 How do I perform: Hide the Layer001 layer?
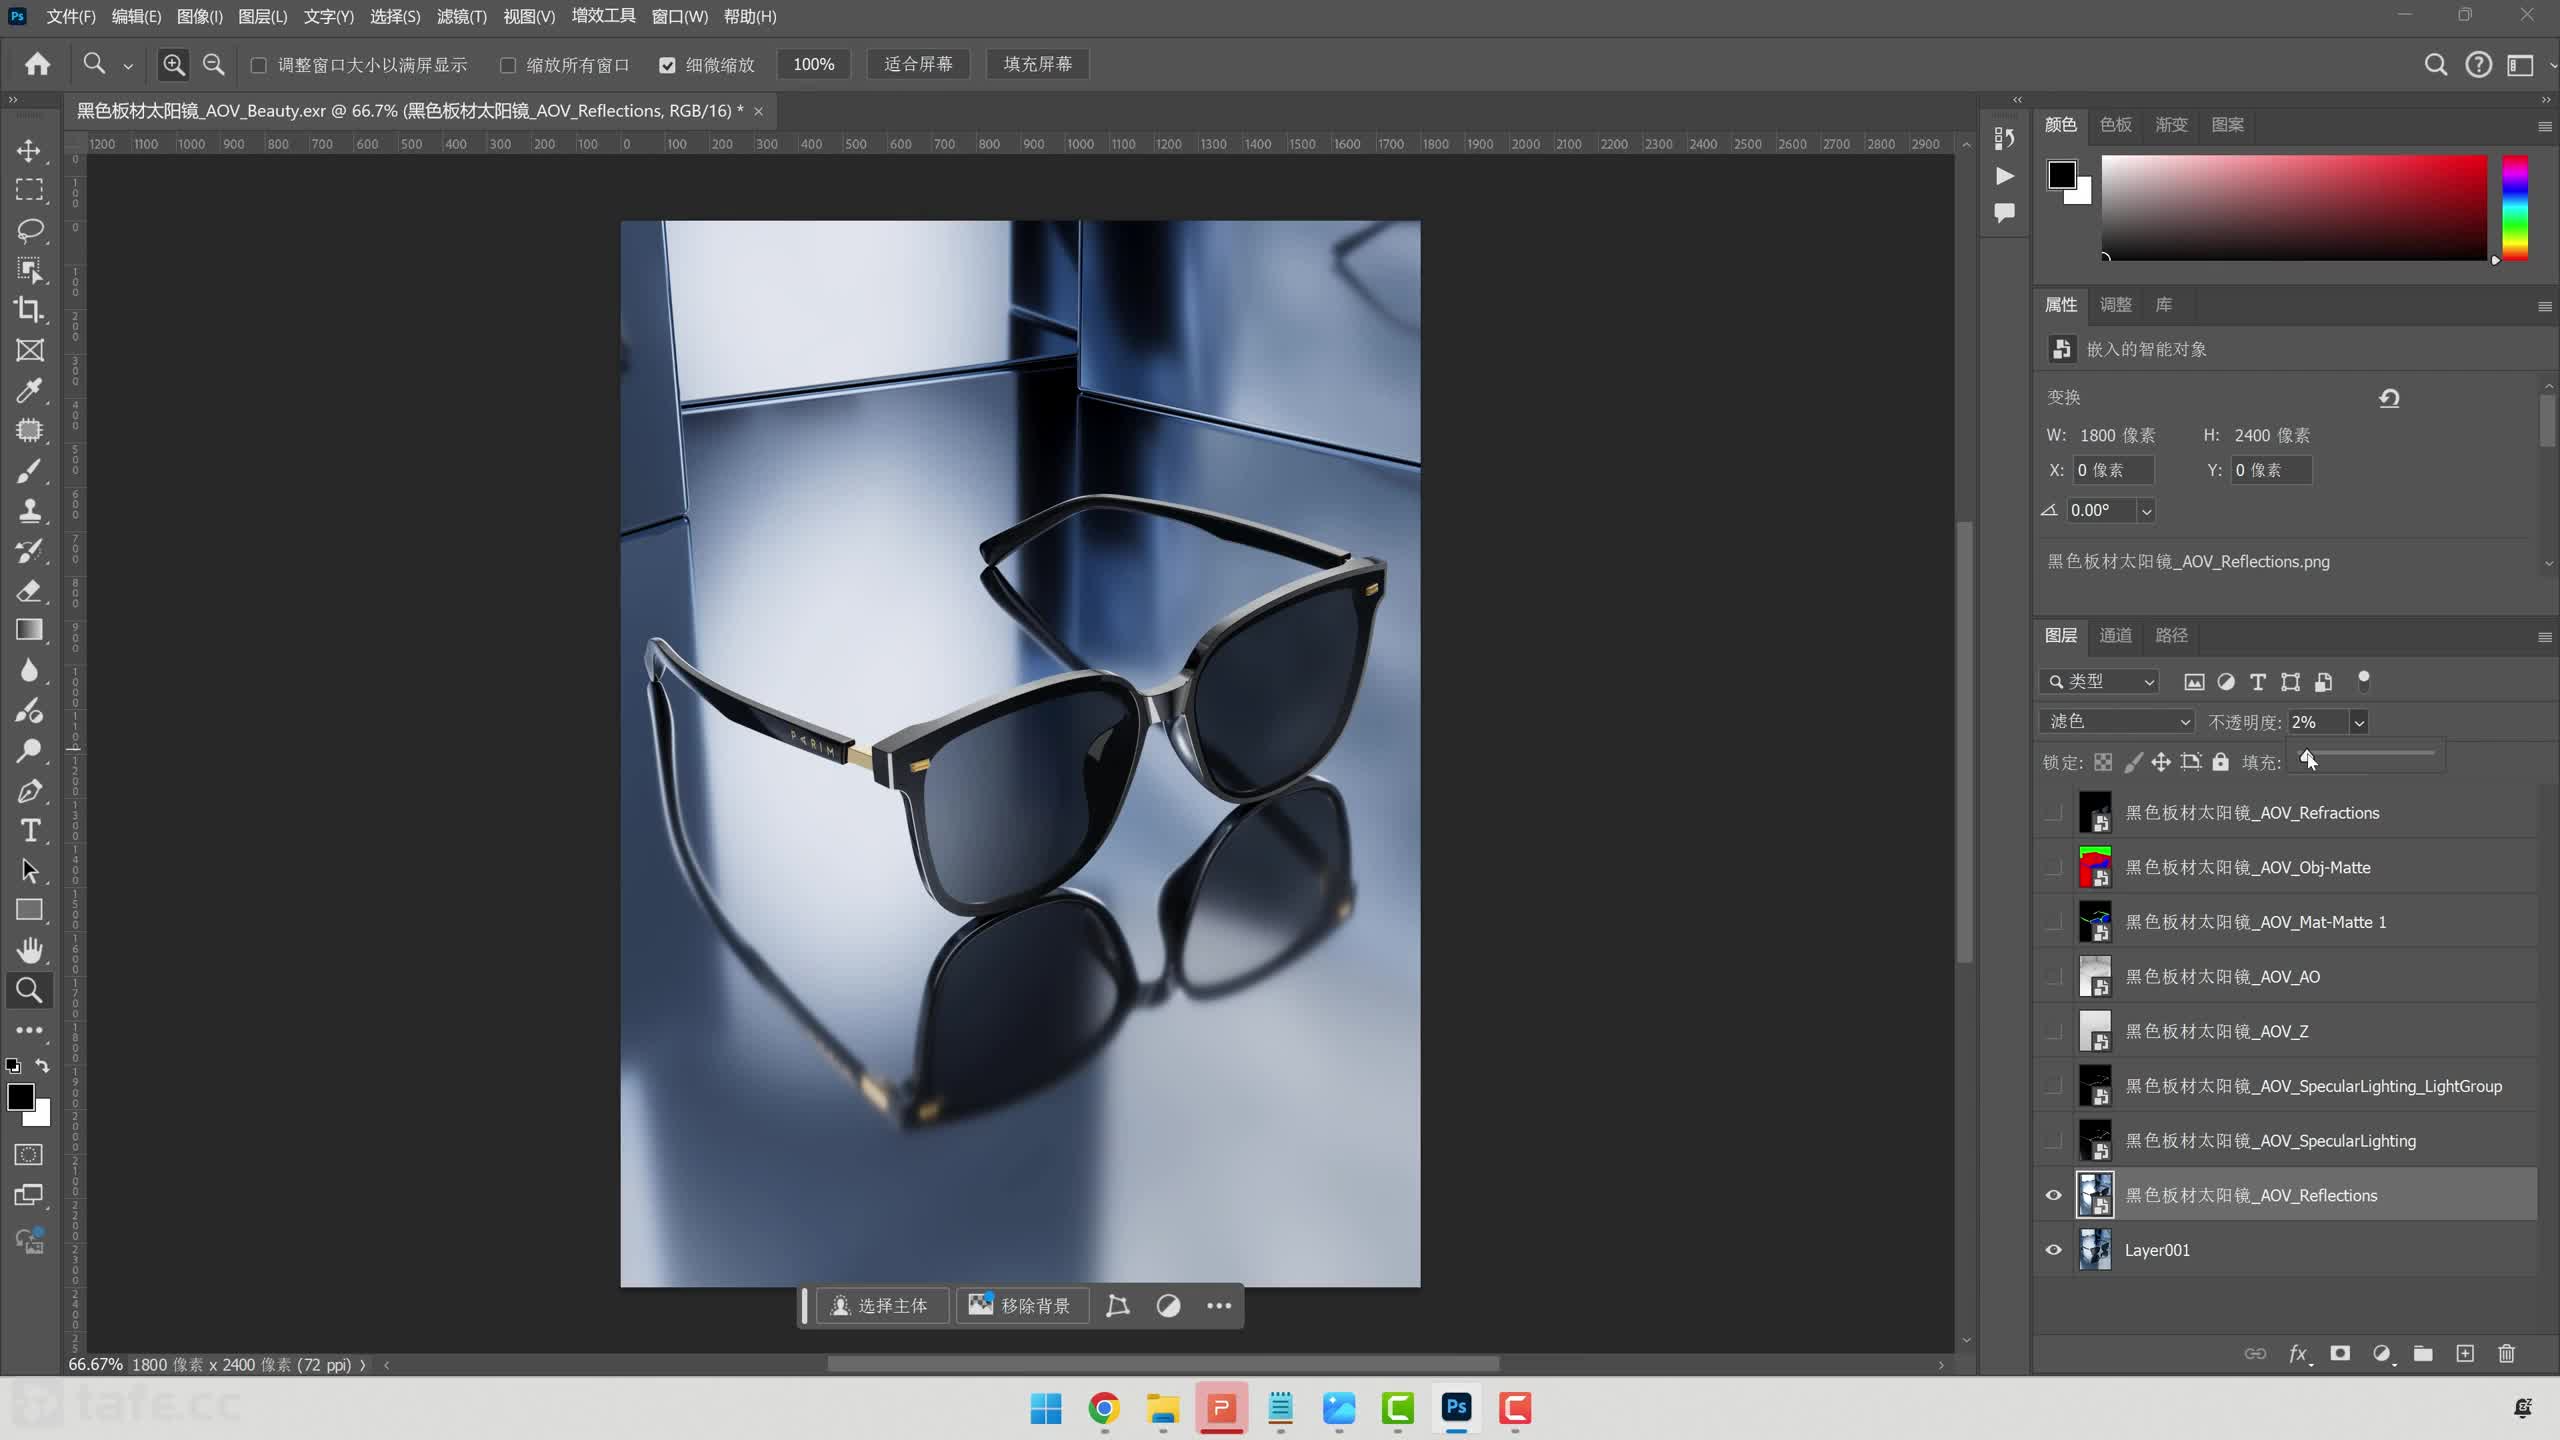point(2053,1250)
